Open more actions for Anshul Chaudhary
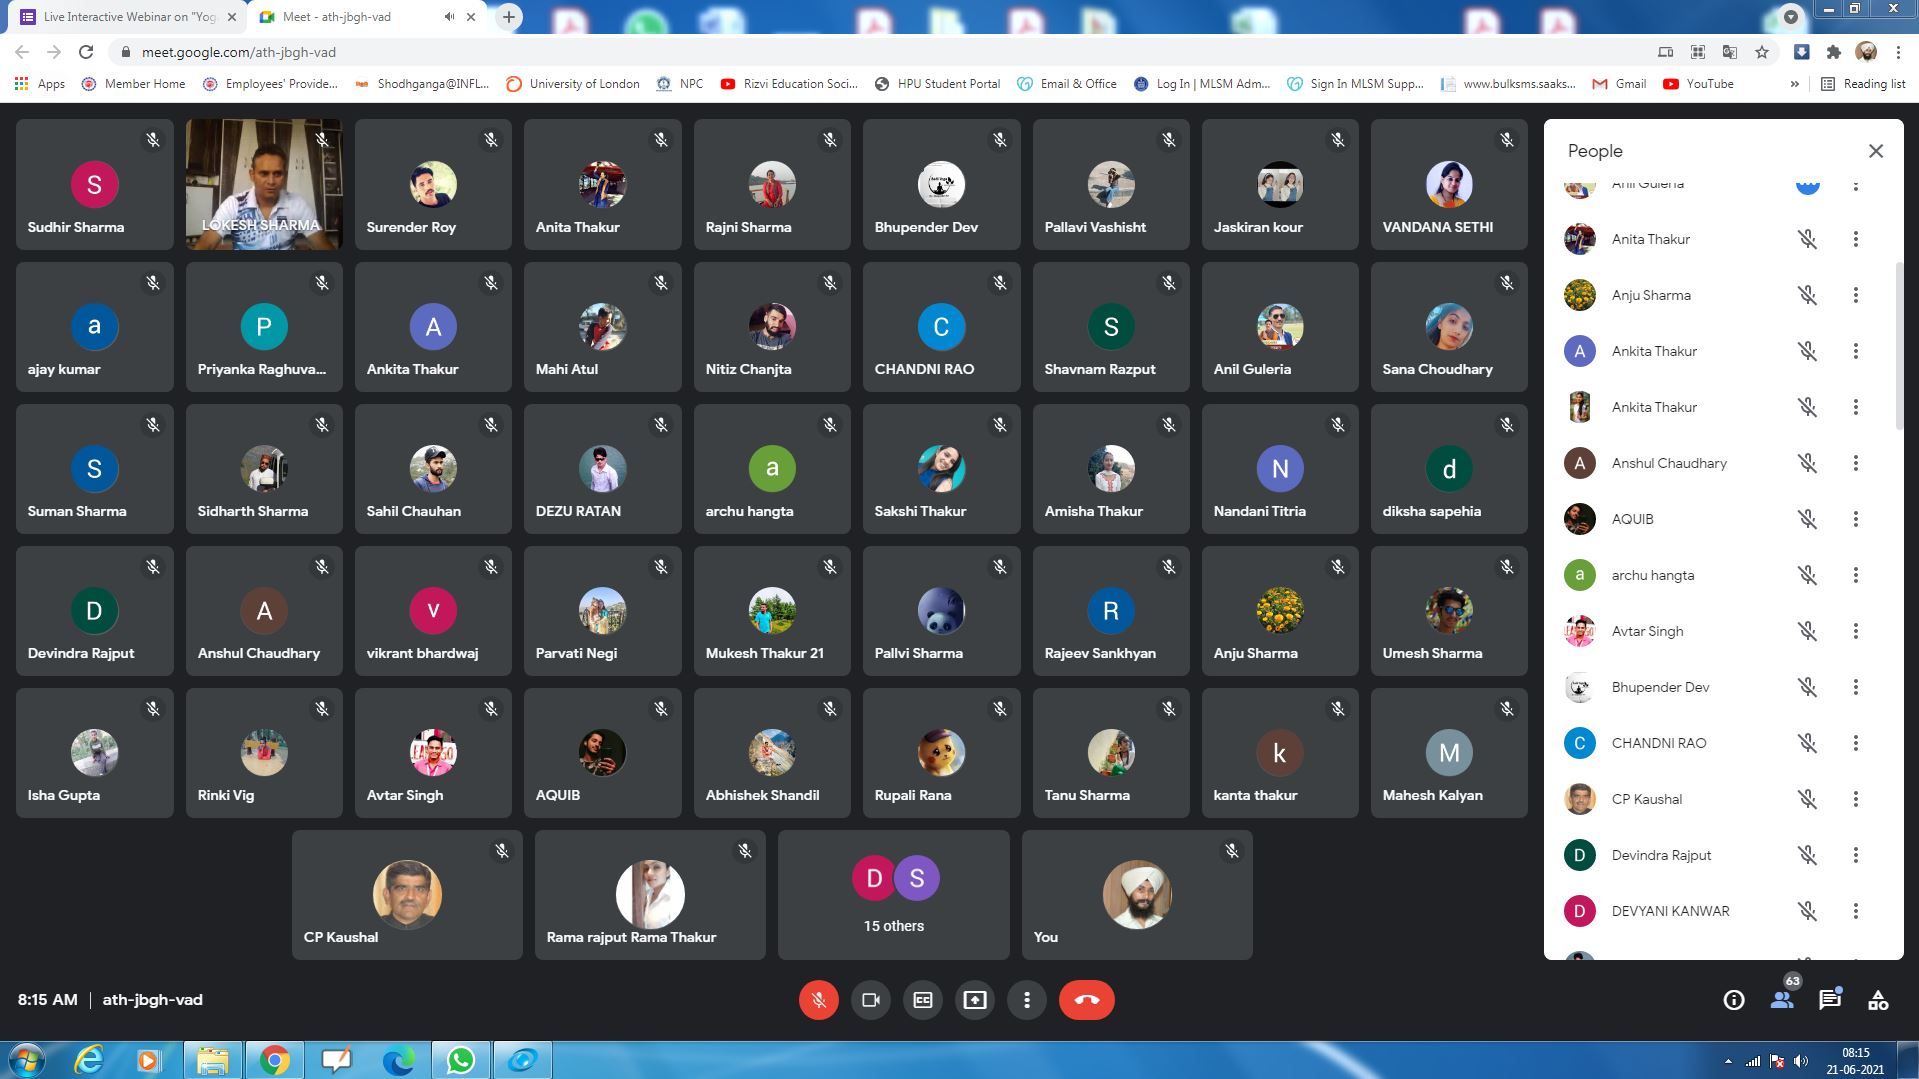Image resolution: width=1919 pixels, height=1079 pixels. tap(1856, 463)
